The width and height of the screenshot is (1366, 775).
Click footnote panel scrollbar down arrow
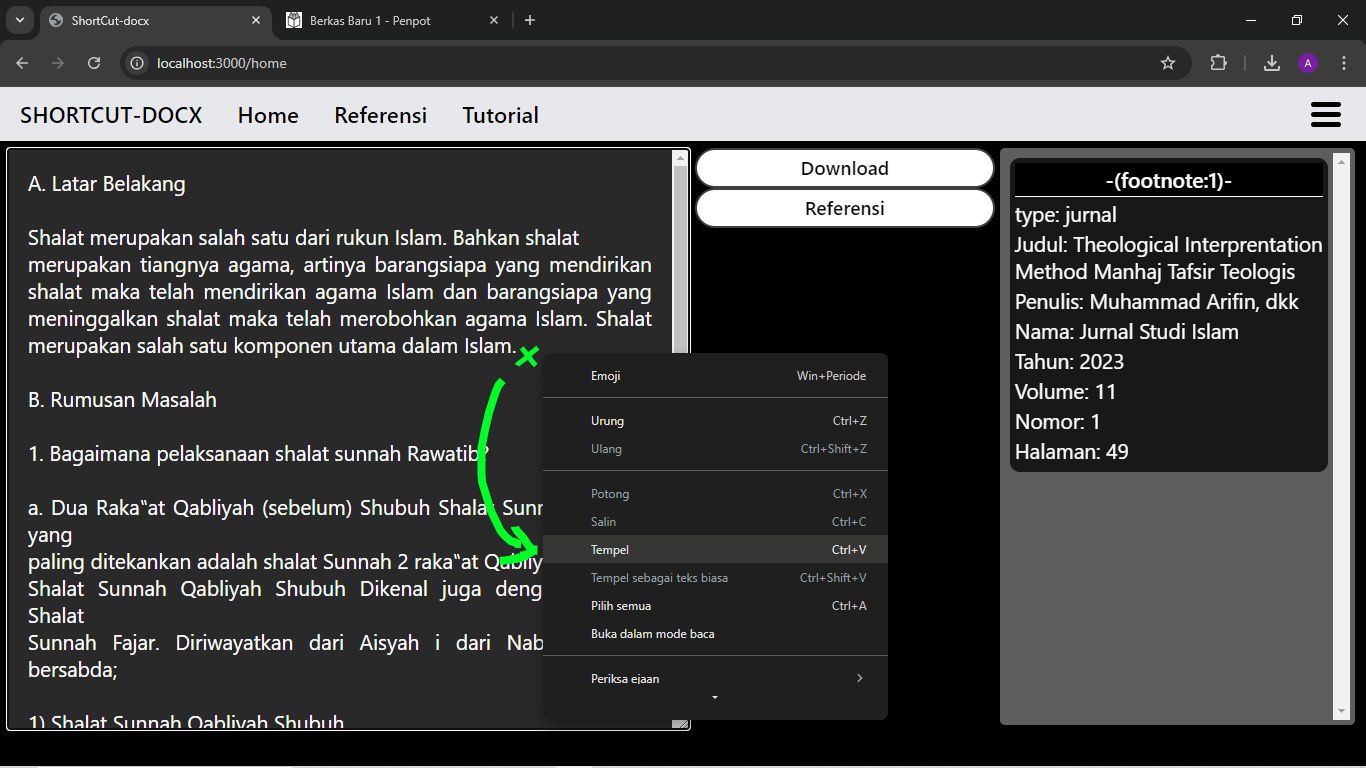point(1342,712)
